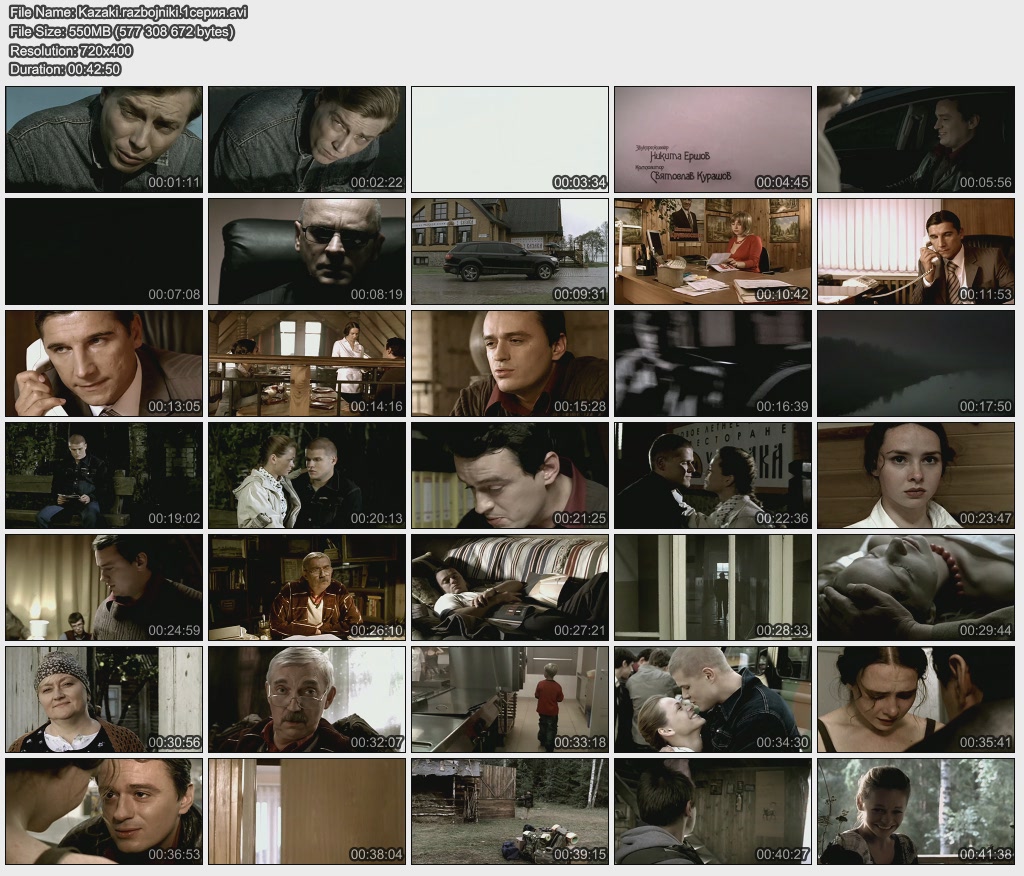Select the forest cabin frame at 00:39:15
The image size is (1024, 876).
(510, 811)
